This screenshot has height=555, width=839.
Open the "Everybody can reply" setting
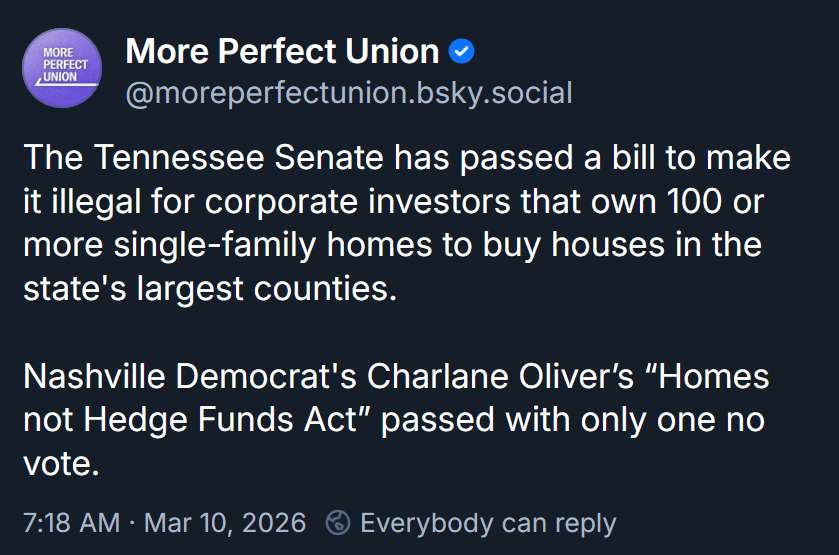click(488, 522)
